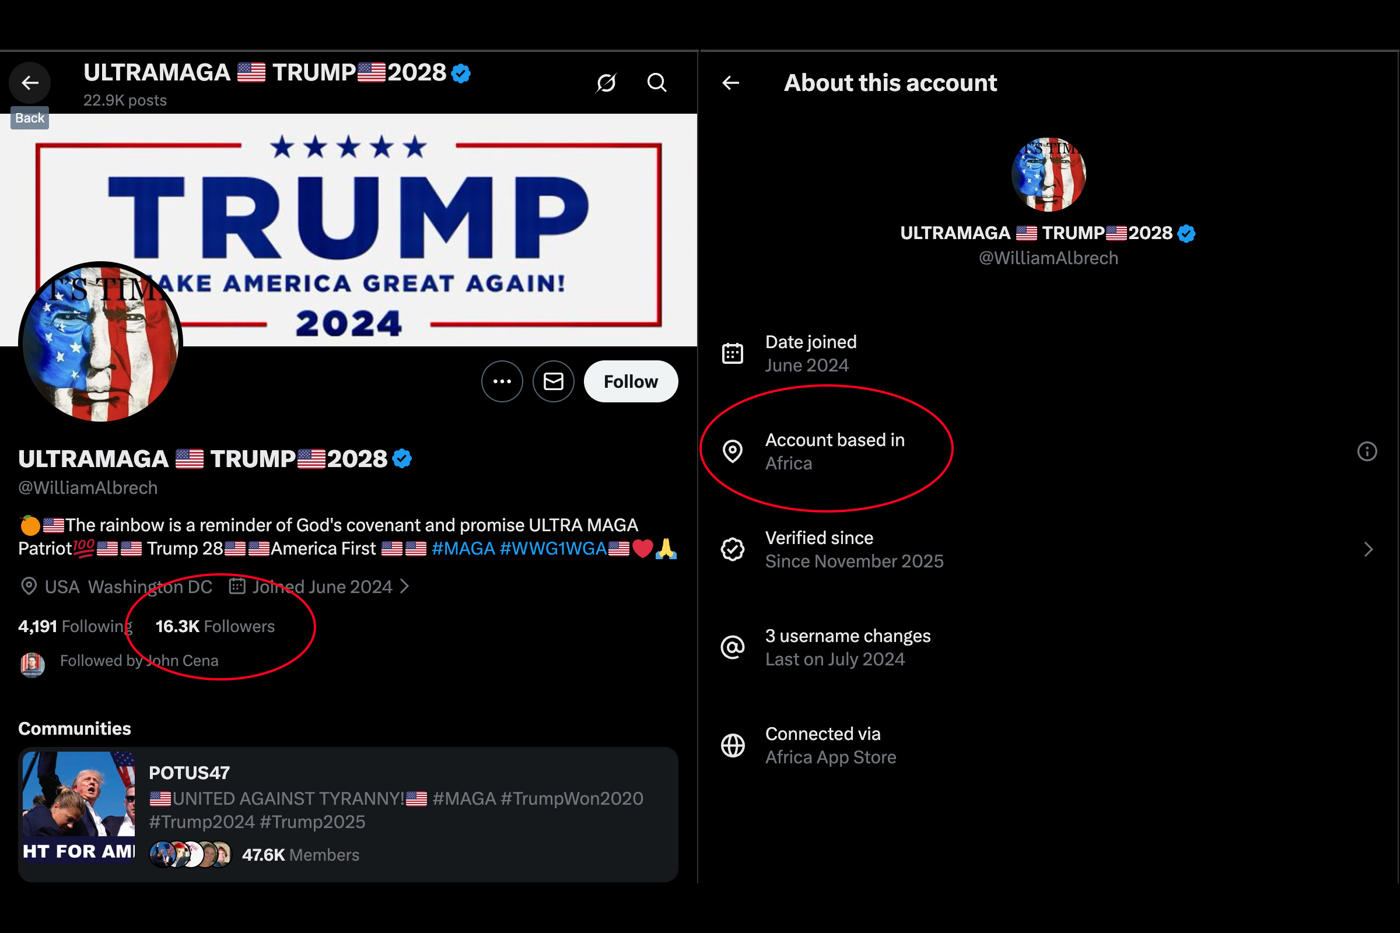Open the Direct Message envelope icon

(553, 381)
